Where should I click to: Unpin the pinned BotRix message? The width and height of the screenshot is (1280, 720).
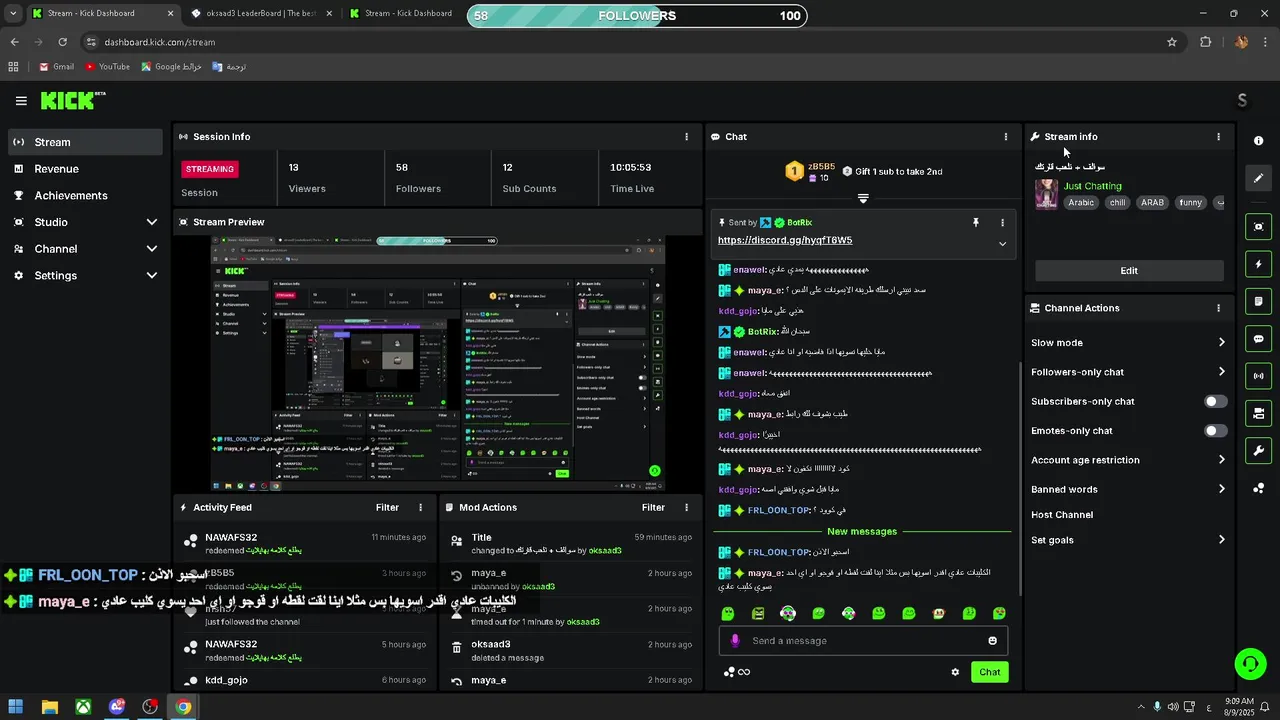pyautogui.click(x=976, y=223)
